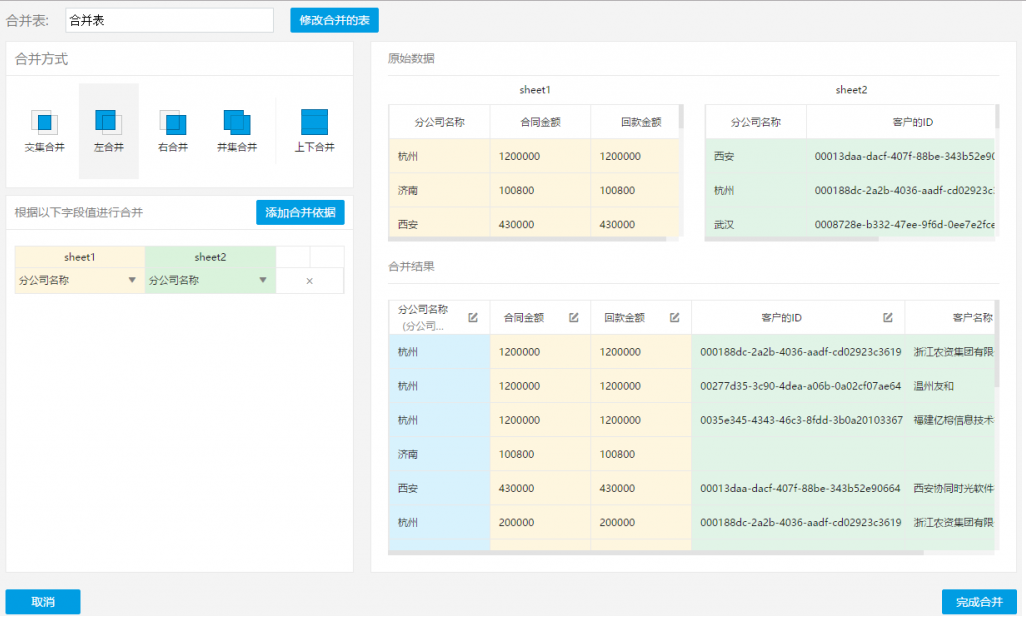Image resolution: width=1026 pixels, height=618 pixels.
Task: Click the sheet1 header in merge key table
Action: [79, 257]
